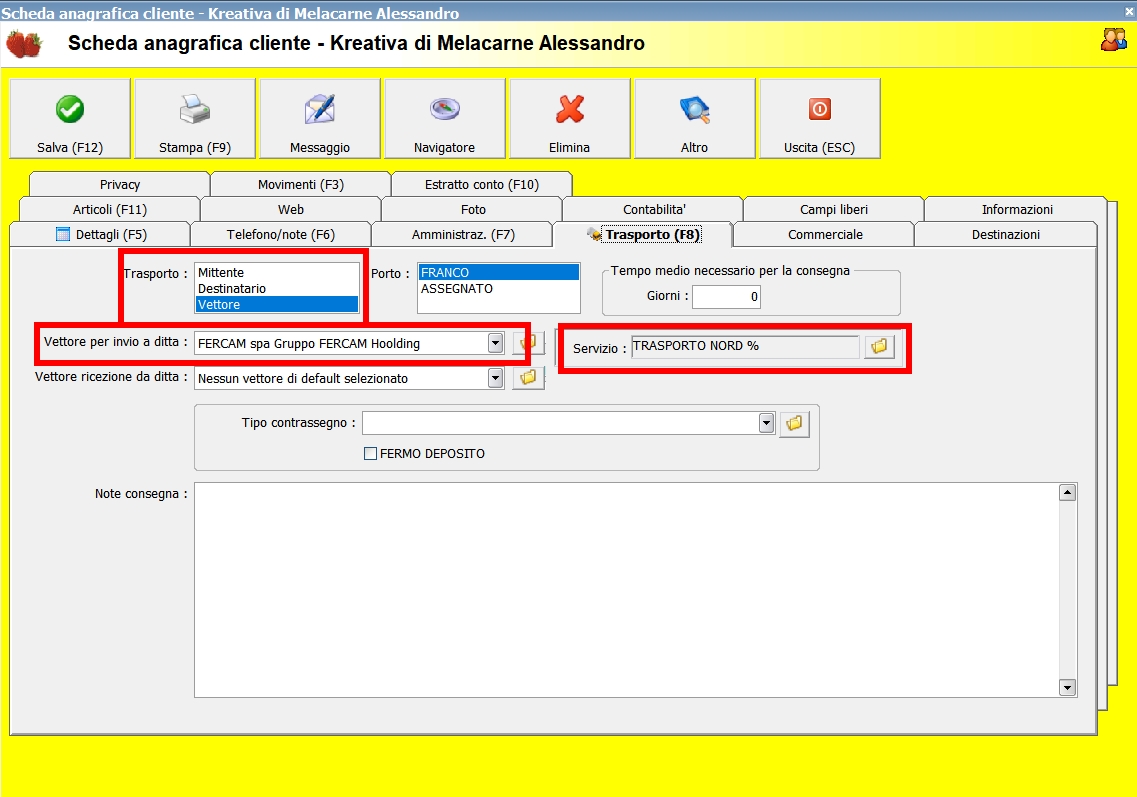Switch to the Commerciale tab

(824, 234)
